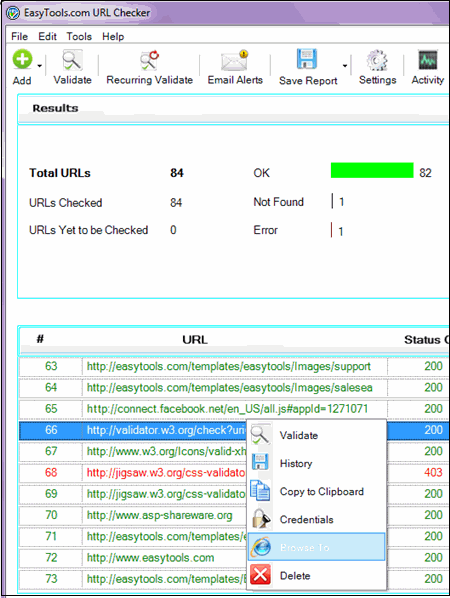Screen dimensions: 450x598
Task: Click the red 403 status code
Action: tap(433, 473)
